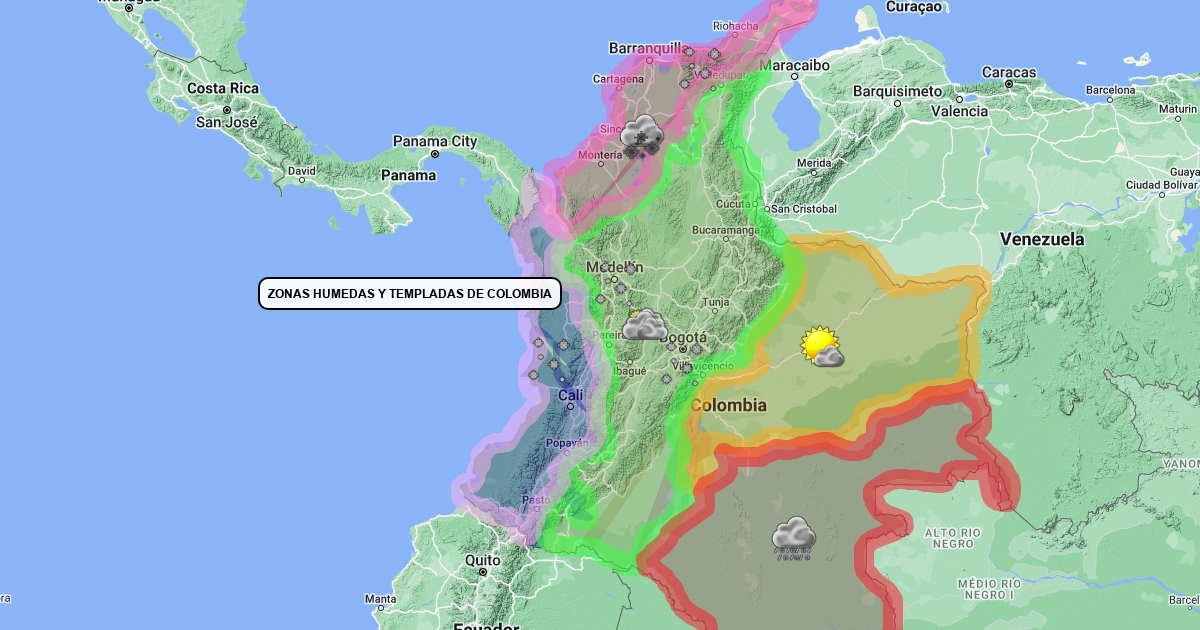This screenshot has width=1200, height=630.
Task: Click the Colombia country label
Action: click(729, 405)
